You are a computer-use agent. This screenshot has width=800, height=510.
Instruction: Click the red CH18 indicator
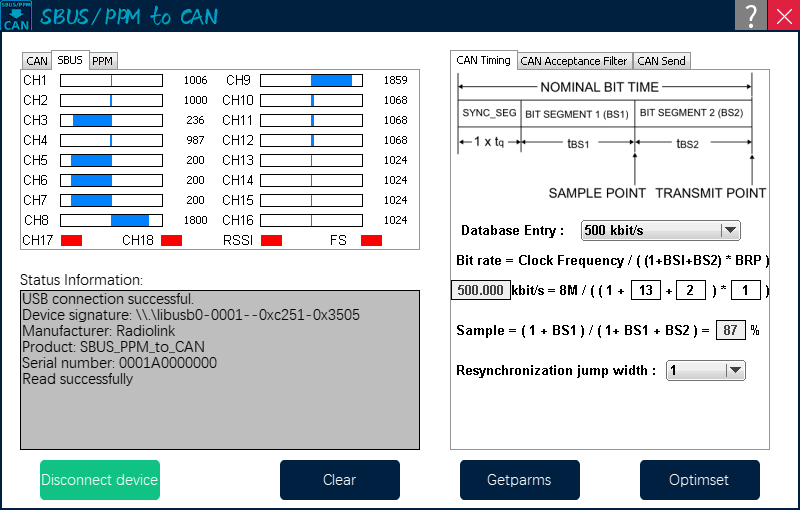click(x=171, y=240)
